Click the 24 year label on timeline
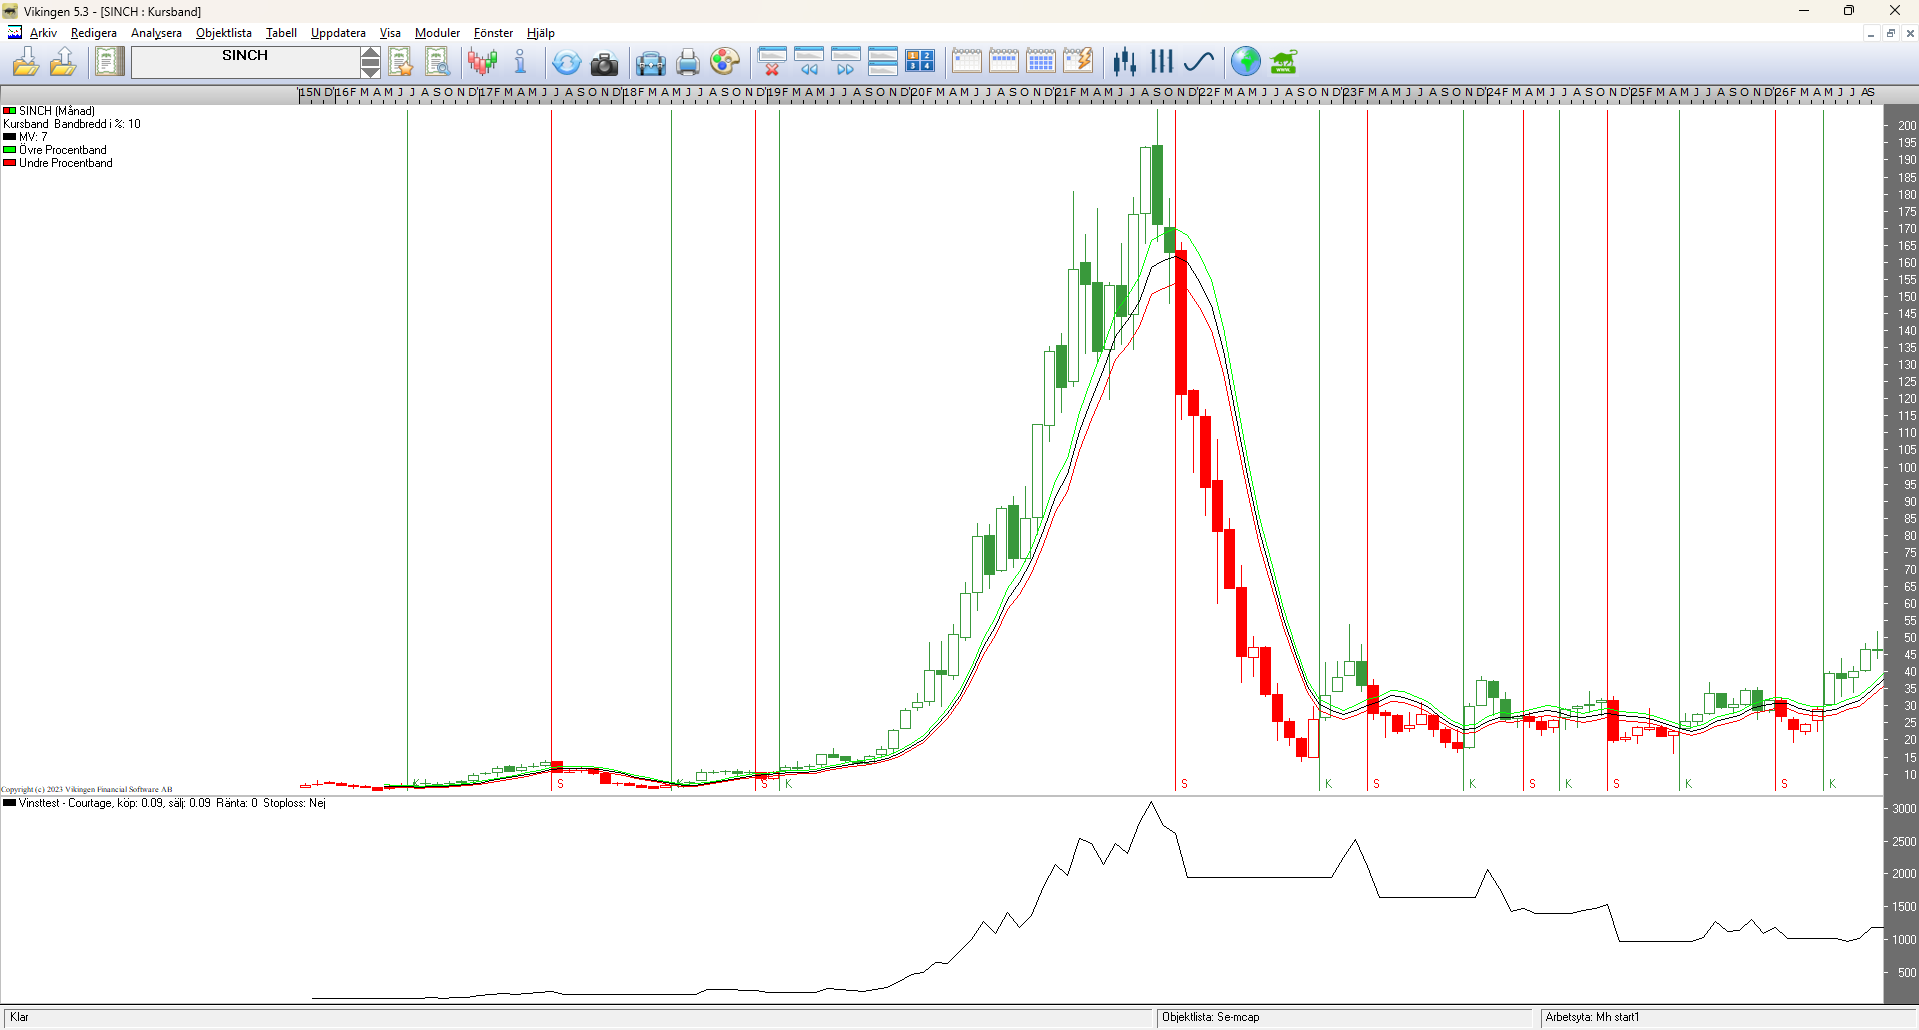The height and width of the screenshot is (1030, 1919). (x=1495, y=92)
